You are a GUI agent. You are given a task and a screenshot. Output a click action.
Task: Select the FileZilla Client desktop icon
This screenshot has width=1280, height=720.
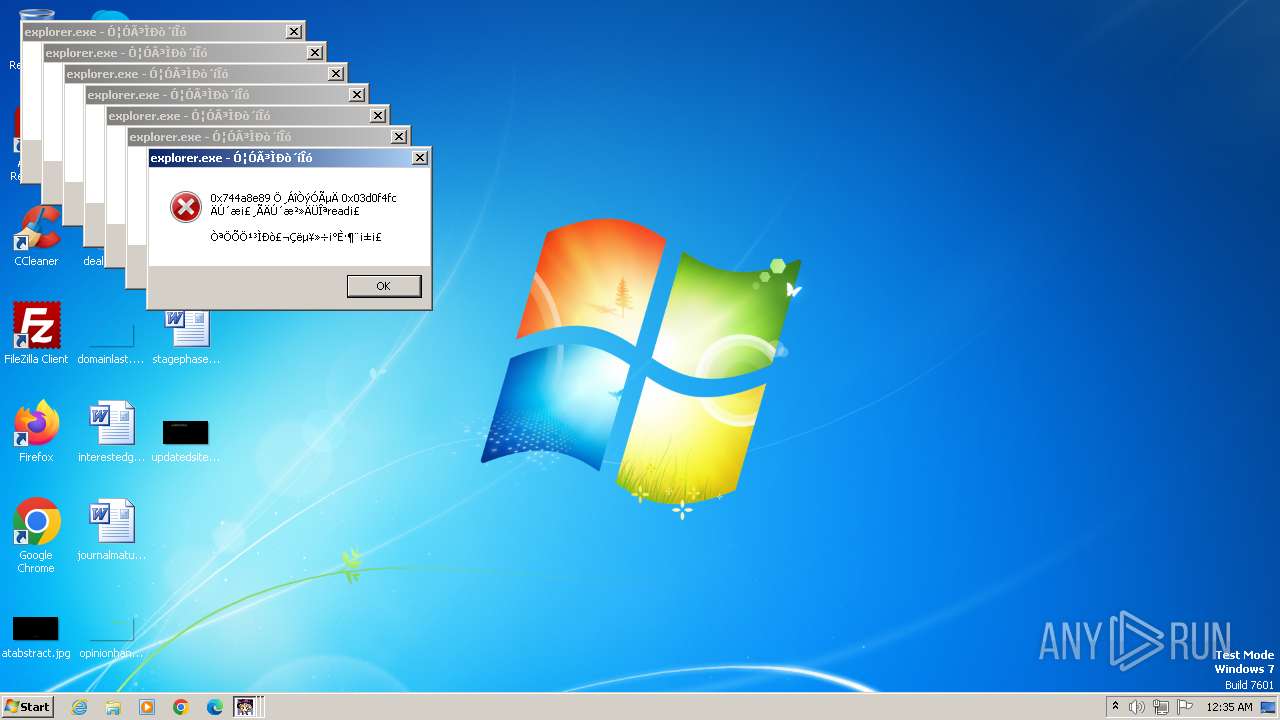tap(36, 334)
